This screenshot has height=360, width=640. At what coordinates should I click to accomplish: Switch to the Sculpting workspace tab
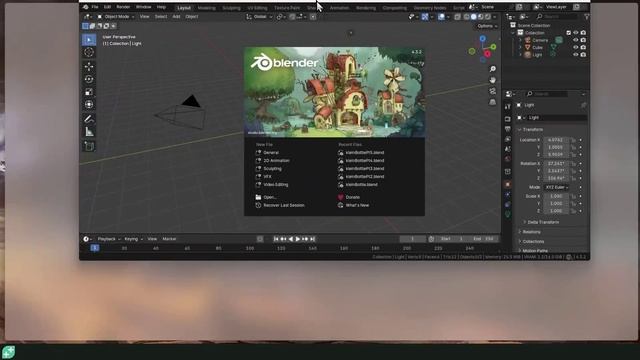tap(231, 8)
